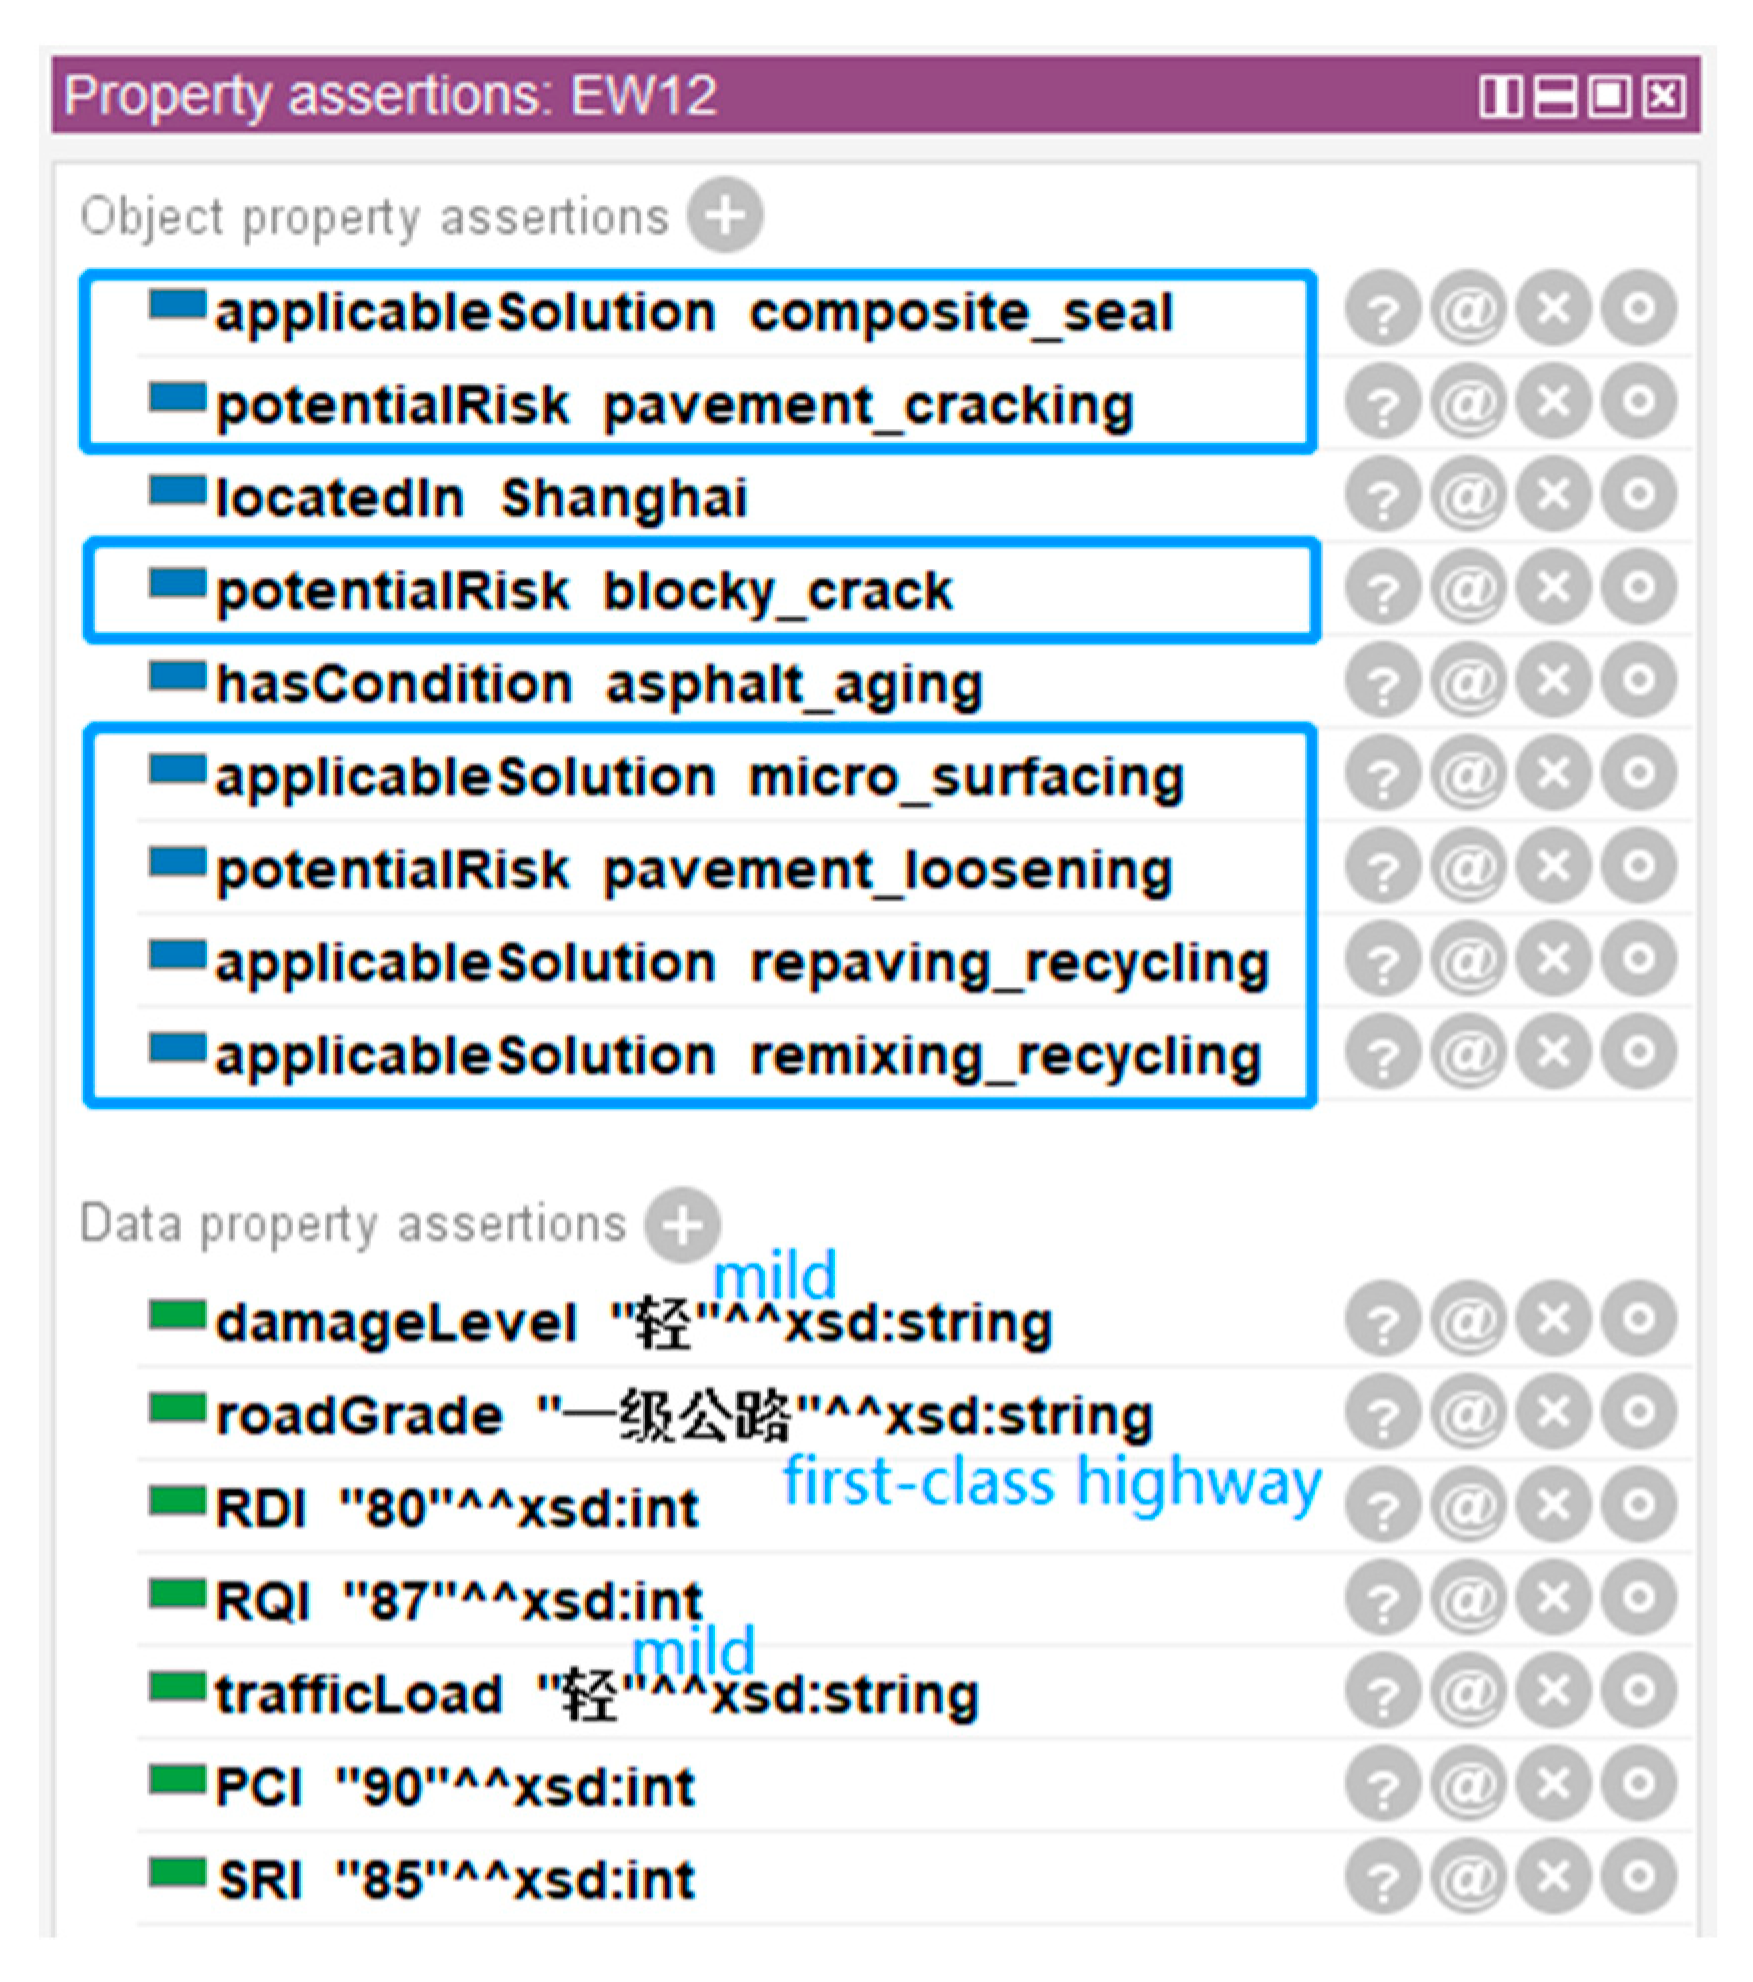The height and width of the screenshot is (1982, 1753).
Task: Split the panel vertically in title bar
Action: (1500, 97)
